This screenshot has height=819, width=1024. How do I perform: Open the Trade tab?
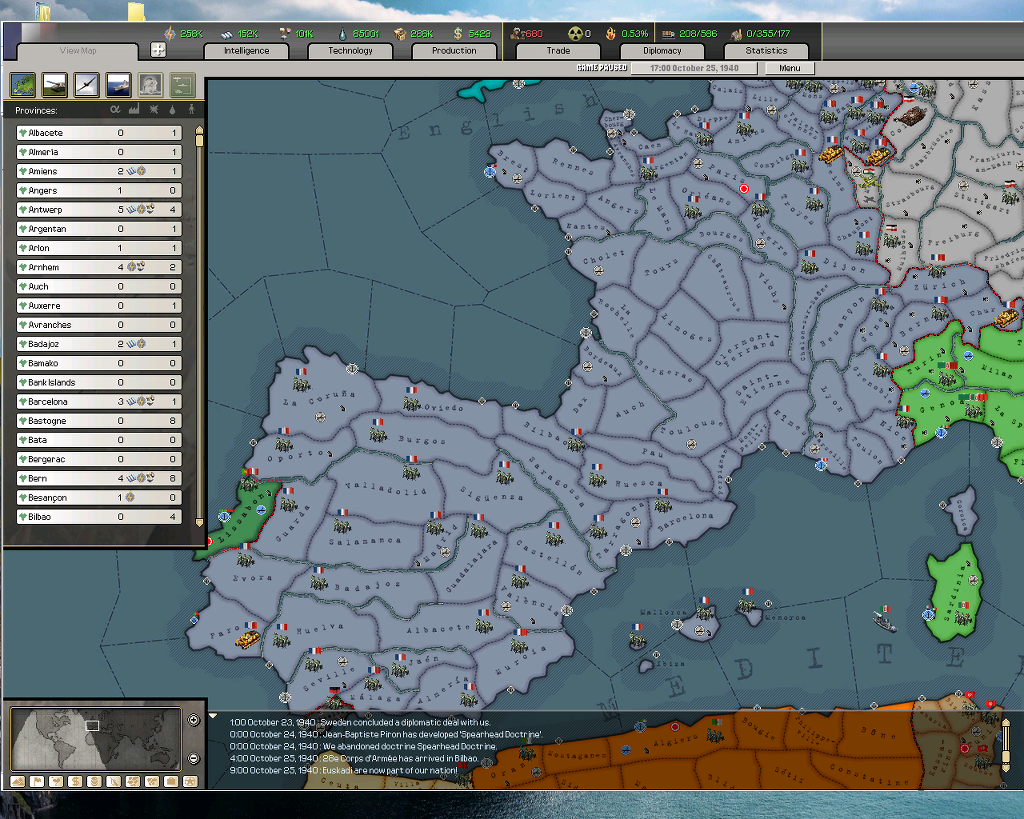click(x=558, y=51)
